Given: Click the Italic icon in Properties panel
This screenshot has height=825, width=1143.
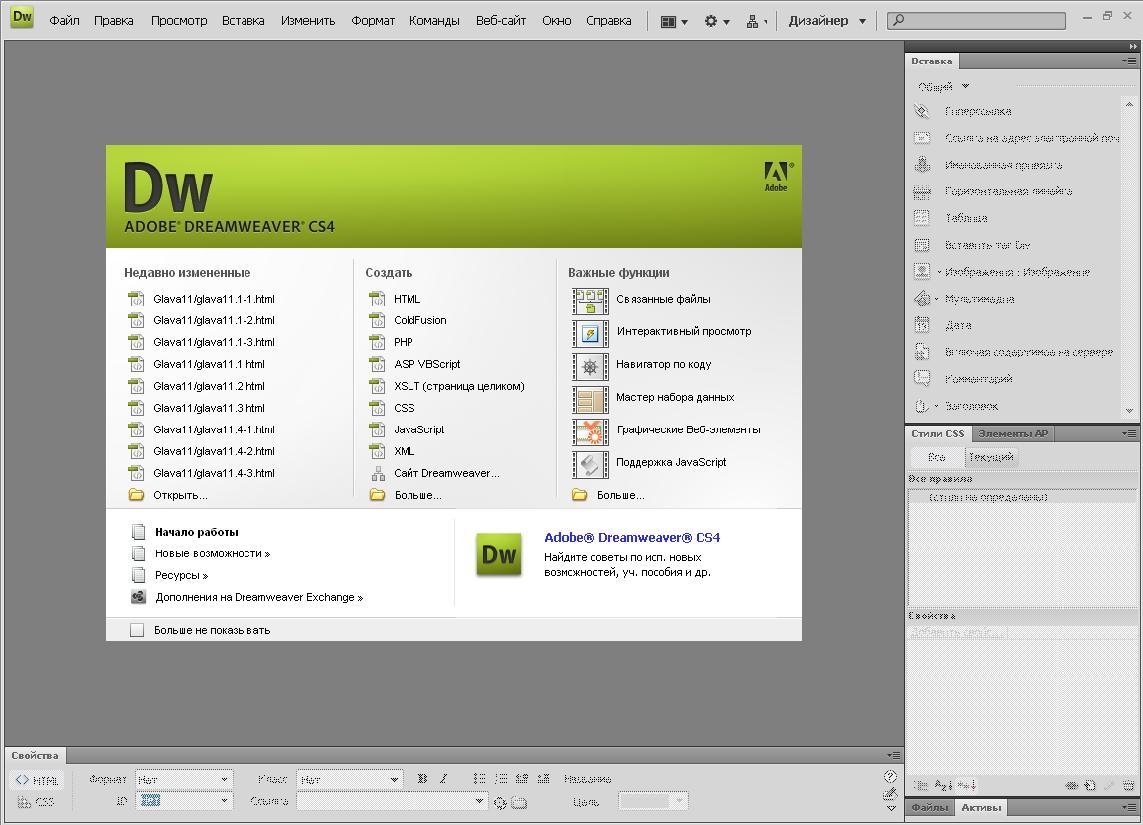Looking at the screenshot, I should [x=443, y=778].
